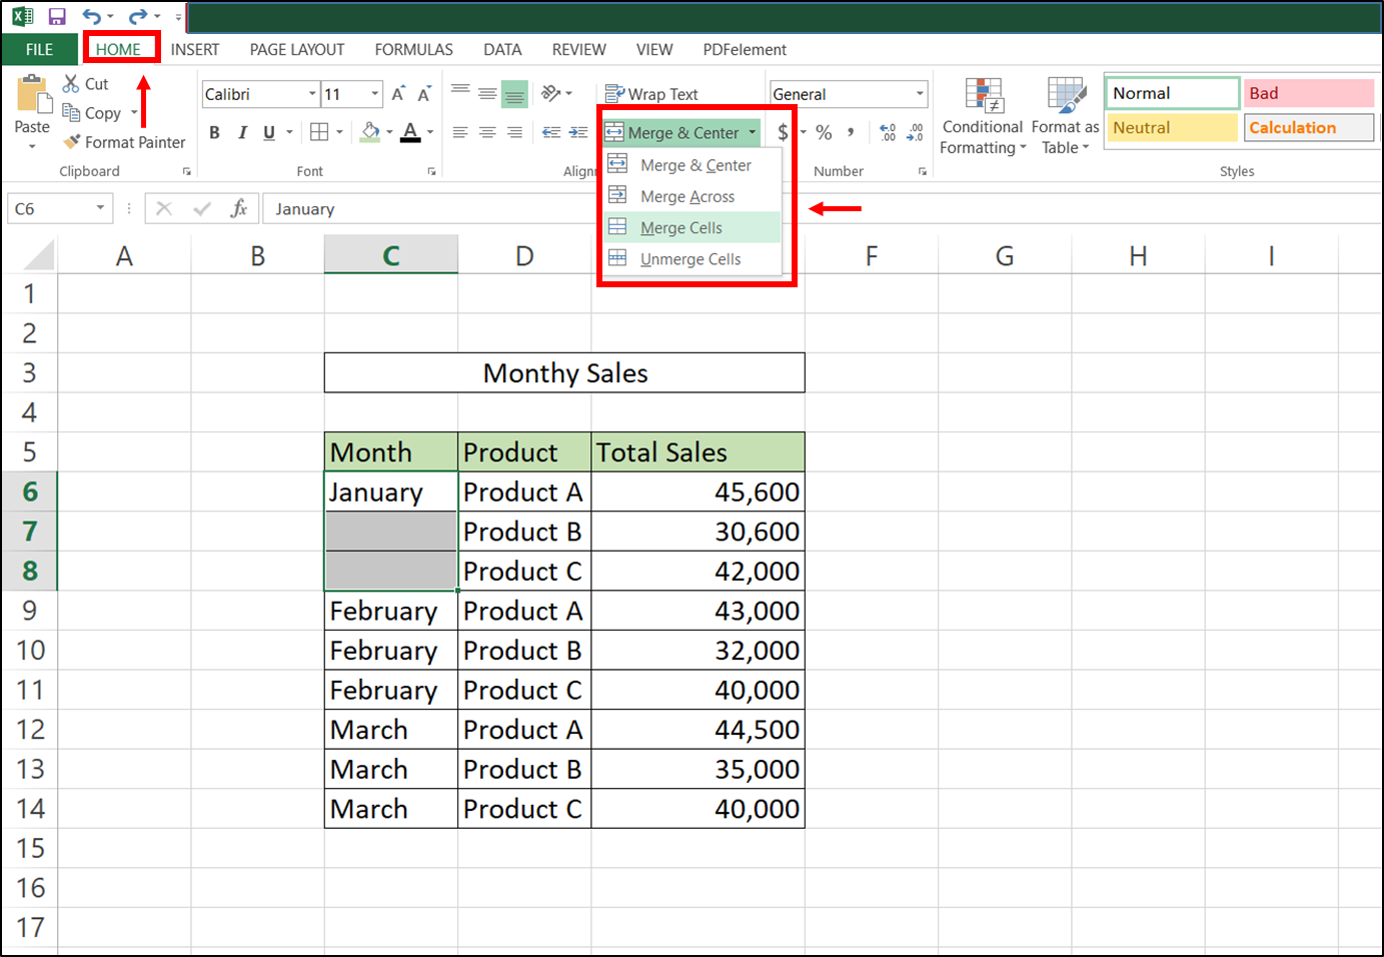1384x957 pixels.
Task: Switch to the PAGE LAYOUT tab
Action: point(297,49)
